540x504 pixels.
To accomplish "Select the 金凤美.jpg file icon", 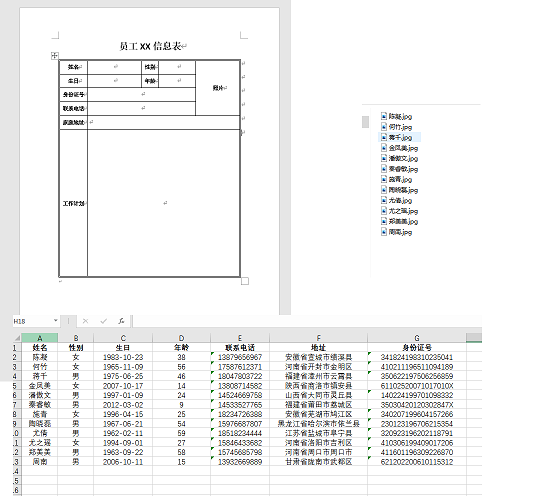I will click(x=384, y=148).
